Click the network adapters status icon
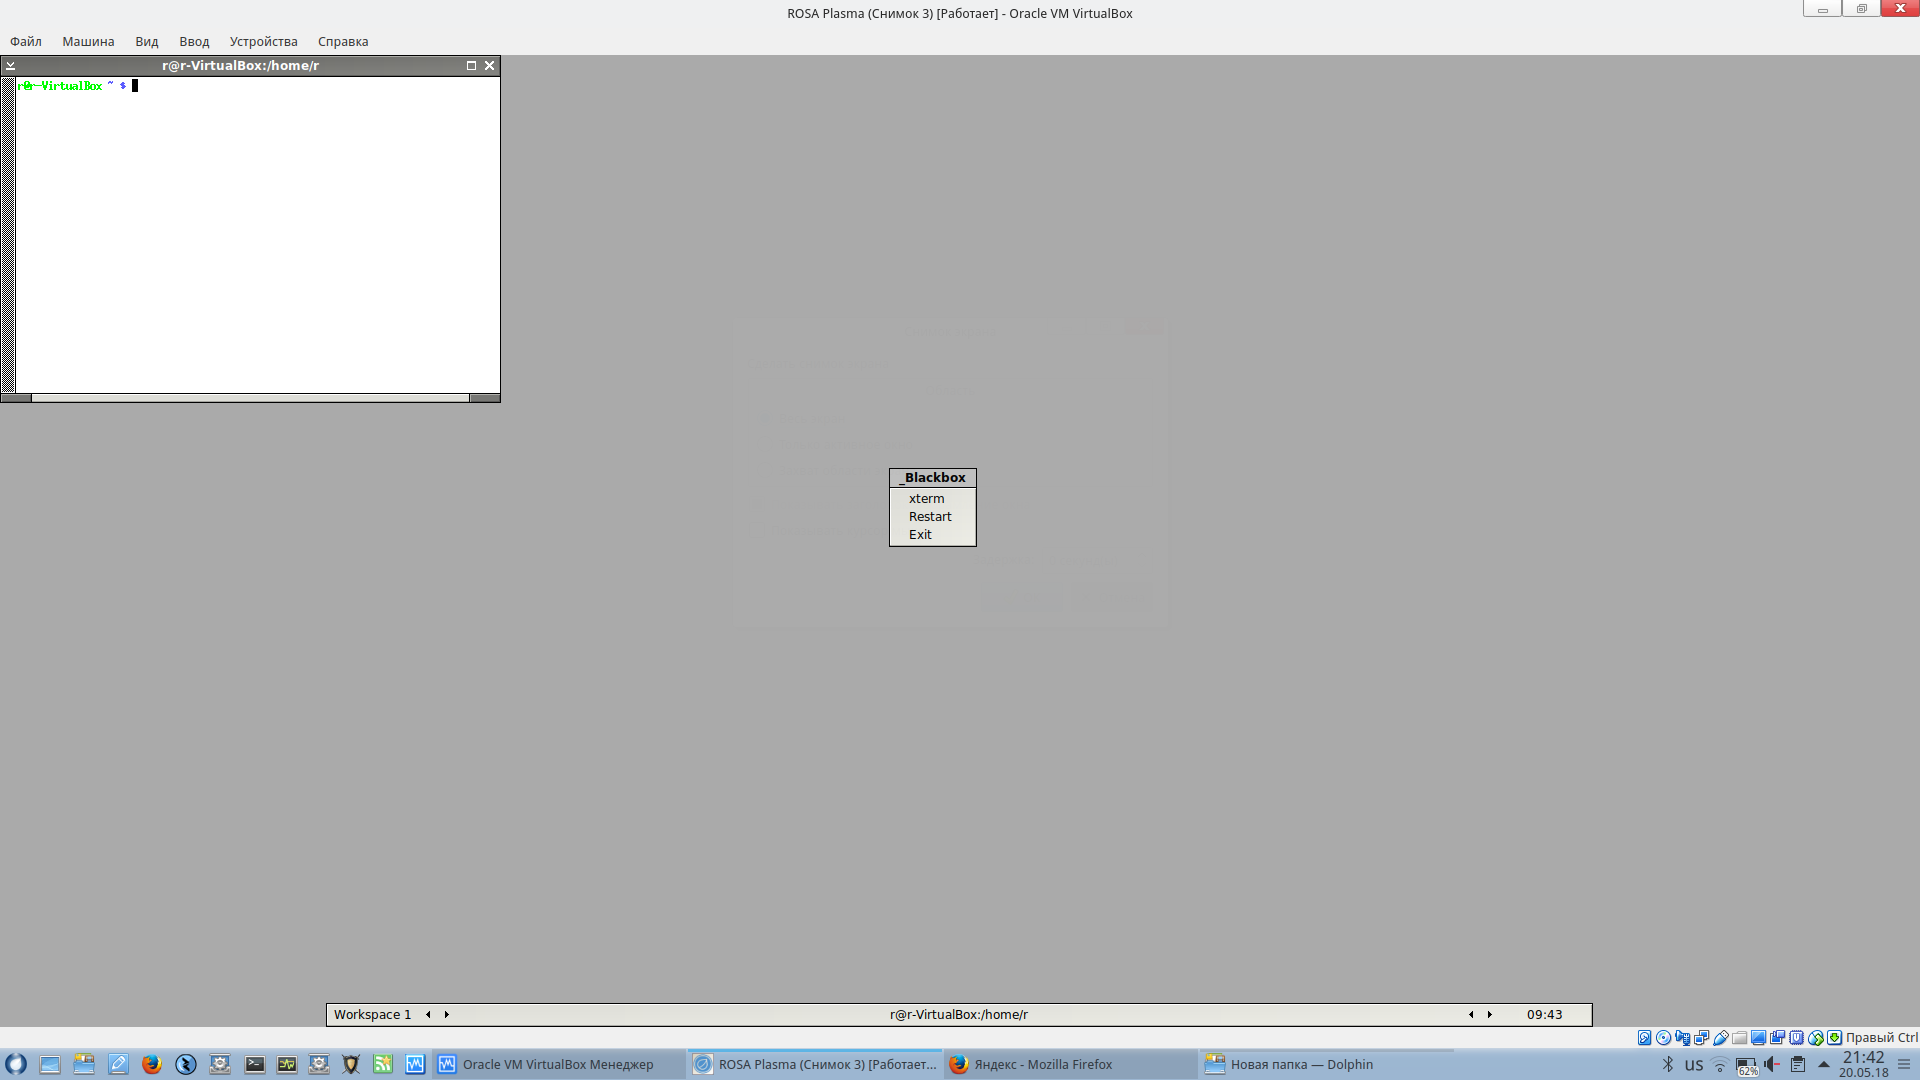 pos(1701,1038)
